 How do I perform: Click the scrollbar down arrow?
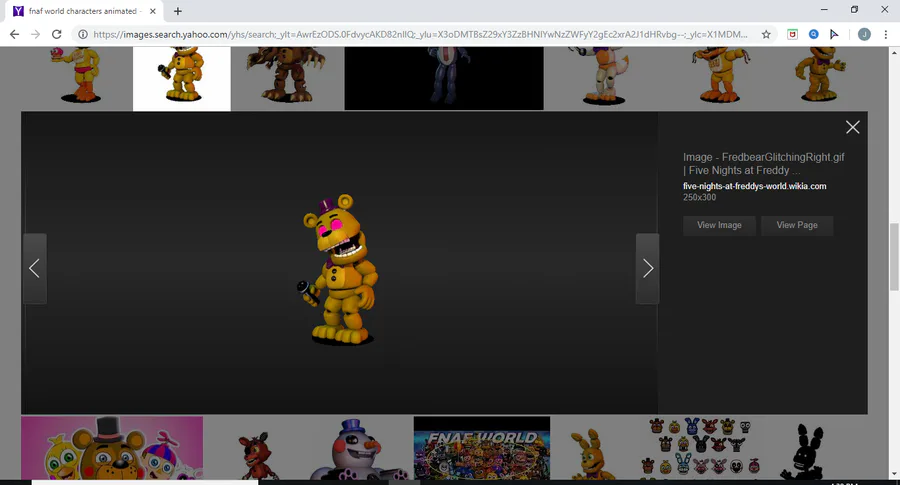(x=894, y=474)
